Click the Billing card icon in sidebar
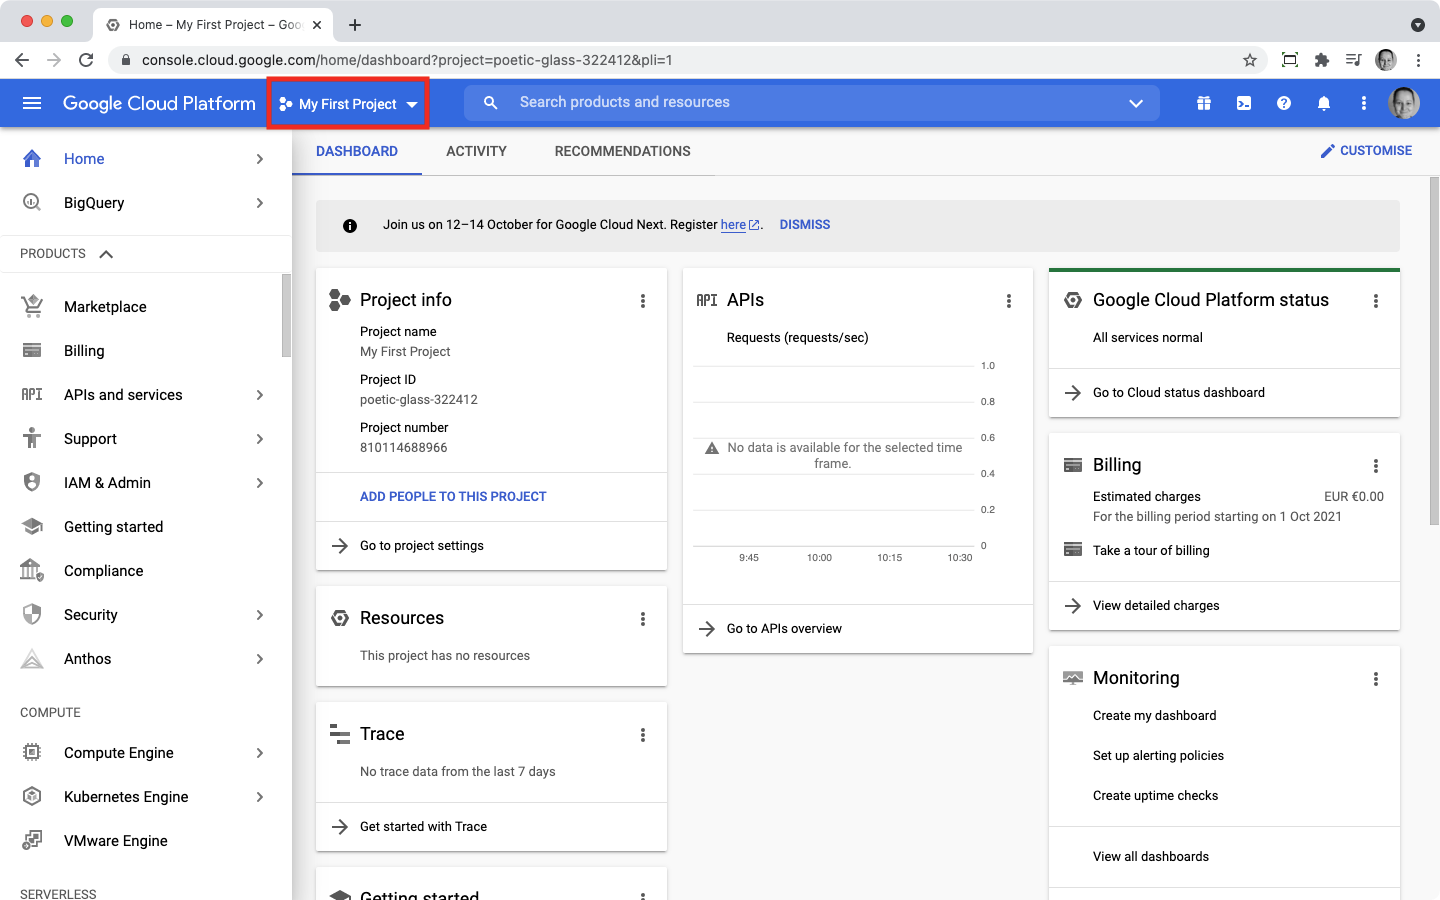 coord(32,351)
